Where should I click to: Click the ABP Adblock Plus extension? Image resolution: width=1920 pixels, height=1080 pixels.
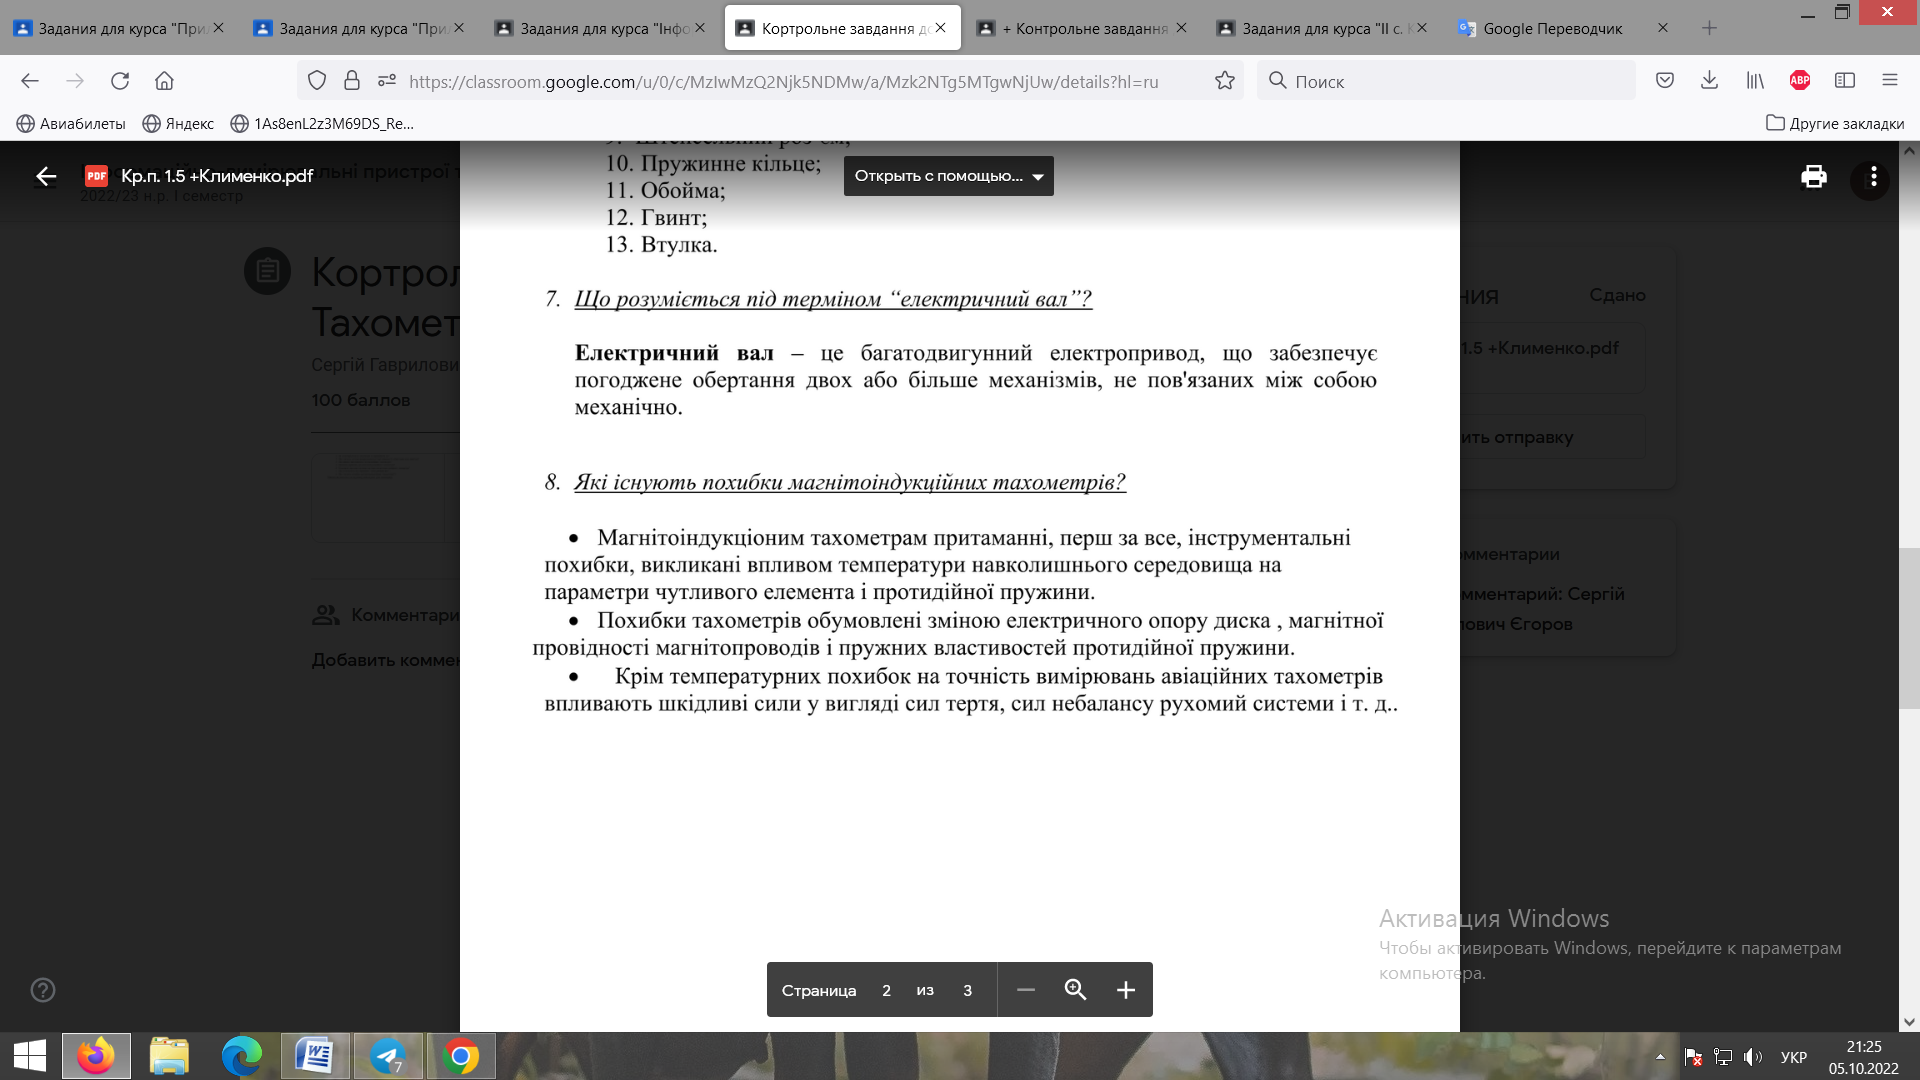point(1800,81)
